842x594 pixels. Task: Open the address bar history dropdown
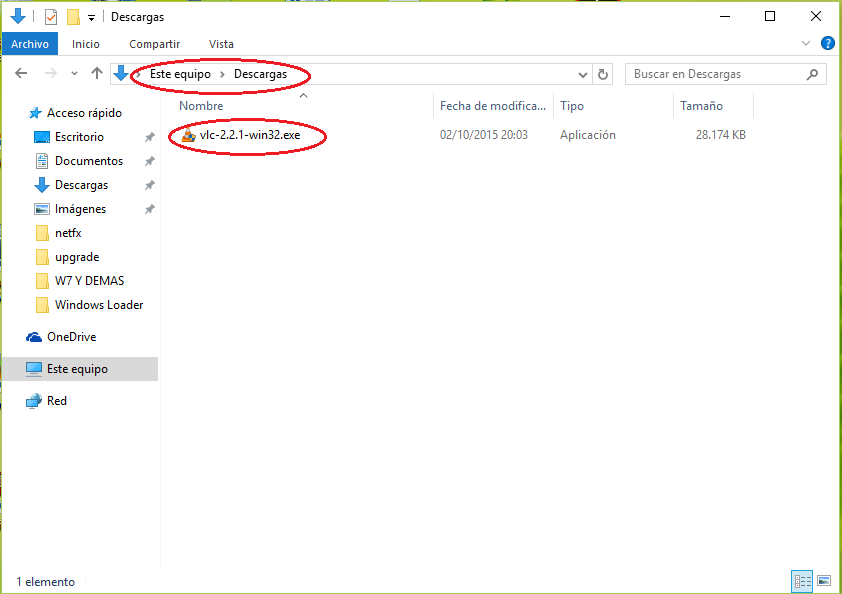[x=583, y=75]
